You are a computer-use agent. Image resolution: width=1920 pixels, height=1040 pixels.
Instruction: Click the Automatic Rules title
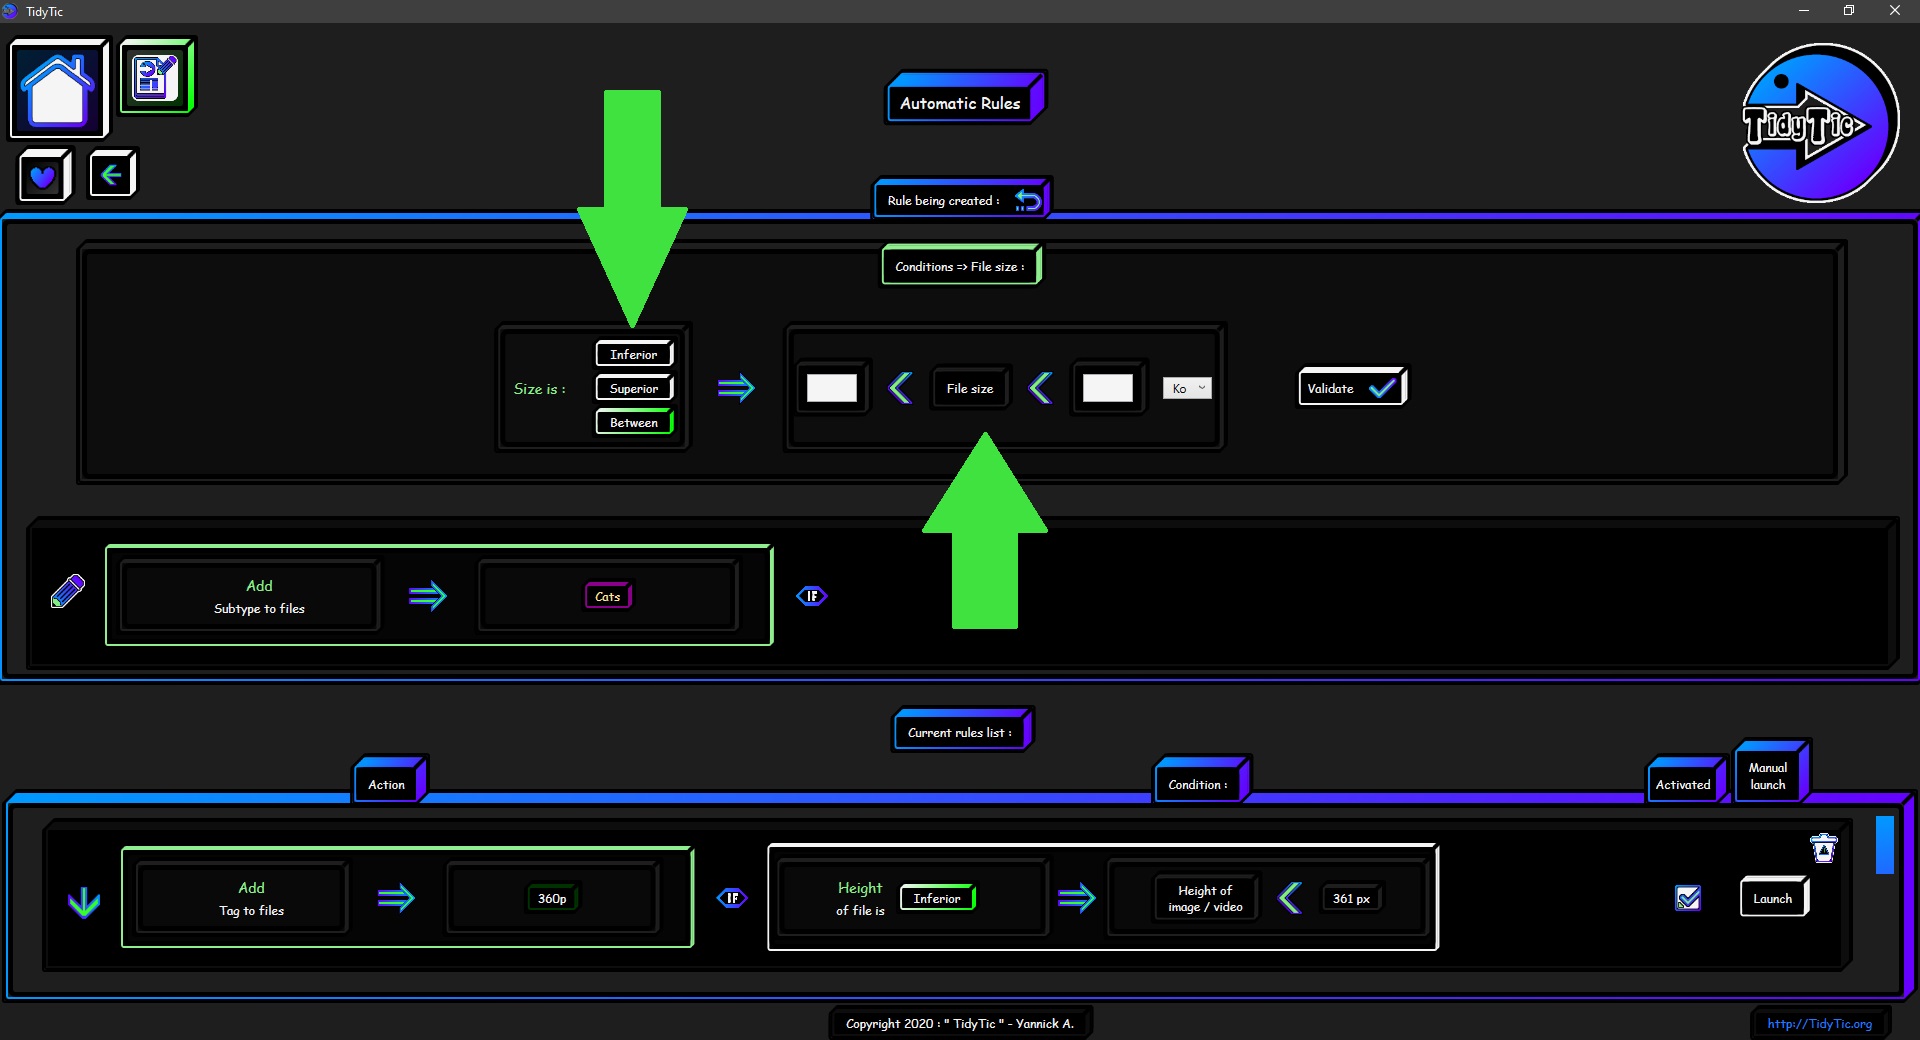pos(963,100)
